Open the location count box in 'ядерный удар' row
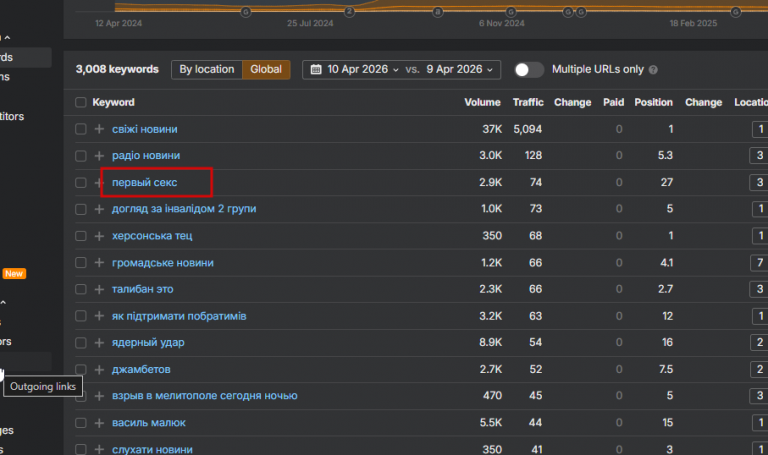Screen dimensions: 768x455 pos(759,343)
